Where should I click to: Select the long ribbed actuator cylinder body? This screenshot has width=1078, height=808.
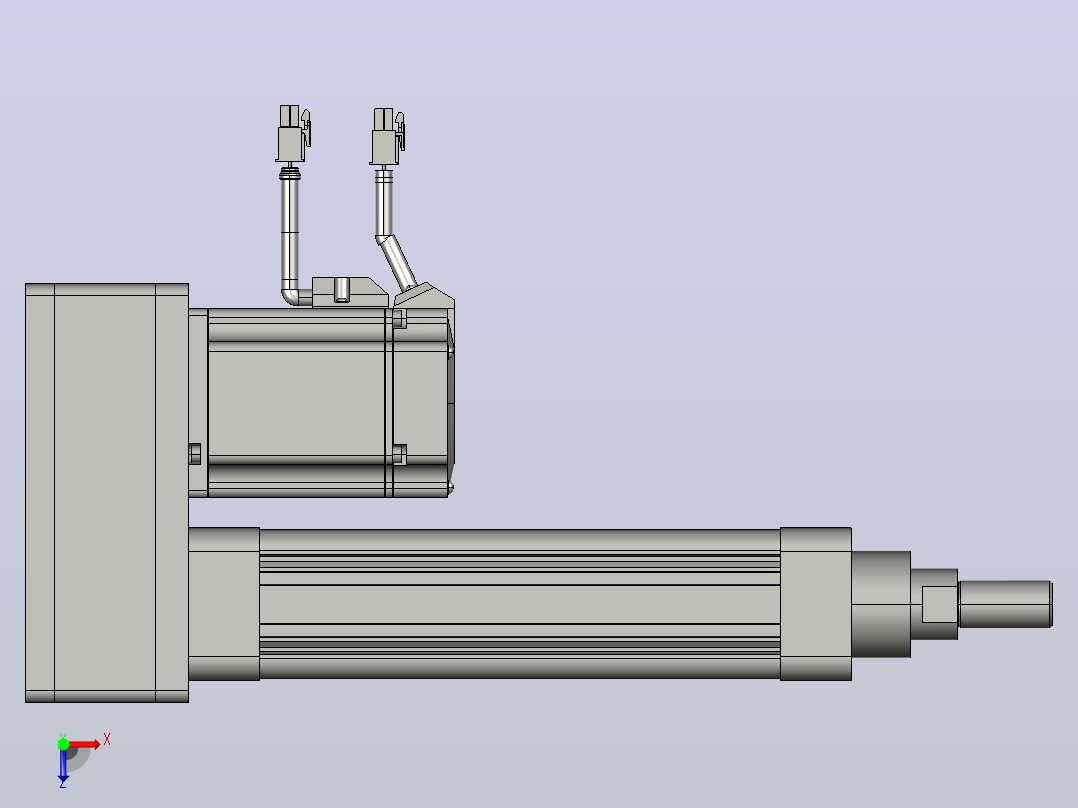tap(520, 604)
